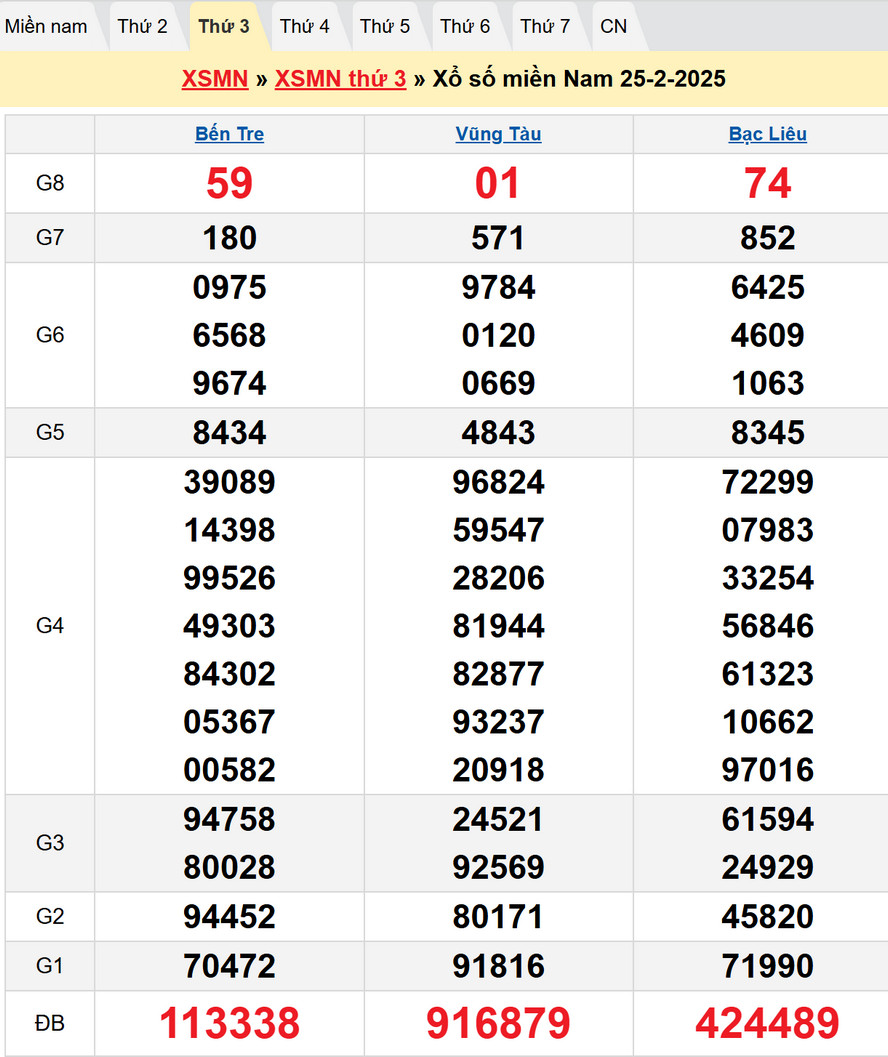The image size is (888, 1057).
Task: Click the G1 number 71990
Action: 767,966
